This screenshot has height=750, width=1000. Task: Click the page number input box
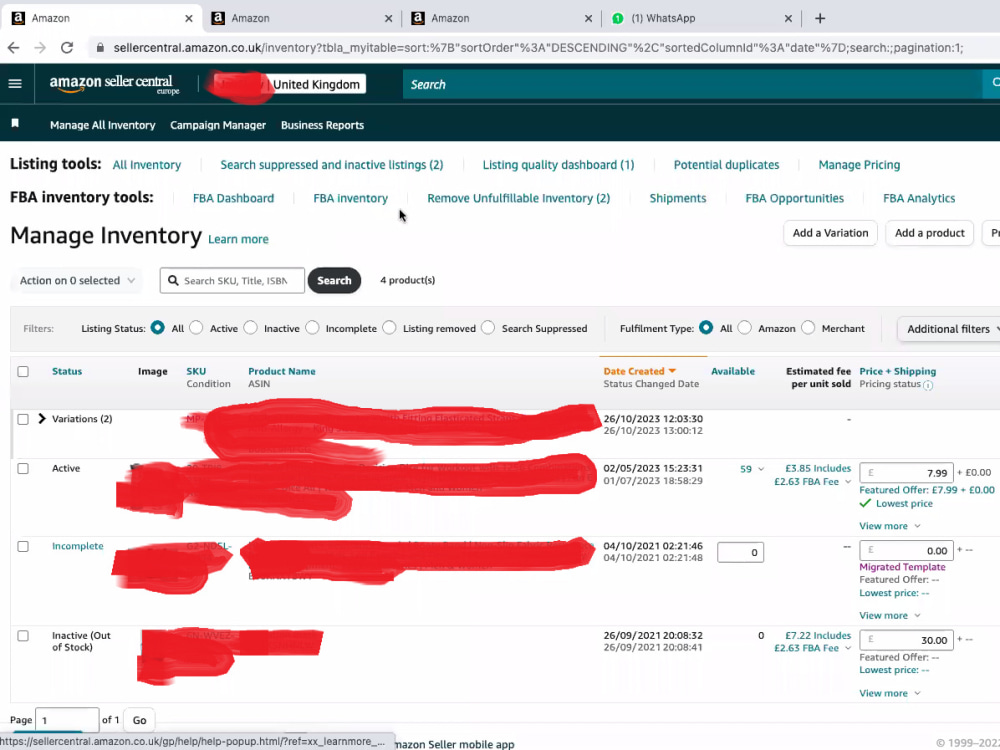67,720
